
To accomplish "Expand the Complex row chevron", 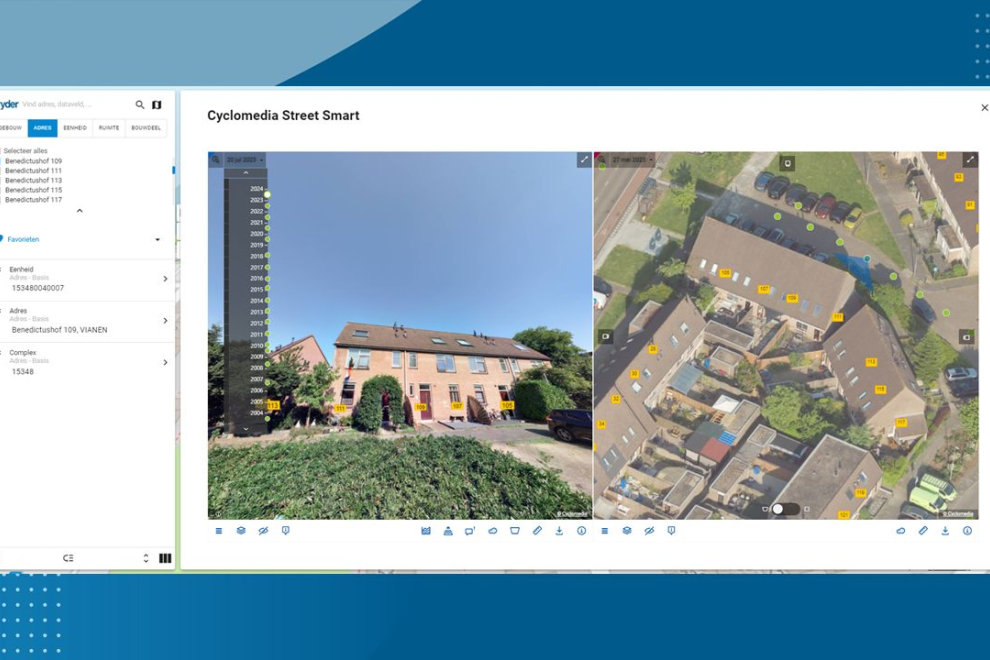I will pyautogui.click(x=165, y=363).
